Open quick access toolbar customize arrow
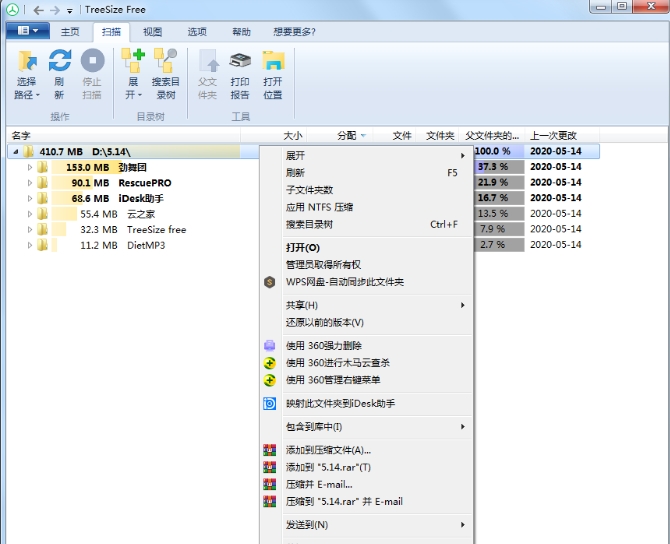Viewport: 670px width, 544px height. pyautogui.click(x=70, y=11)
